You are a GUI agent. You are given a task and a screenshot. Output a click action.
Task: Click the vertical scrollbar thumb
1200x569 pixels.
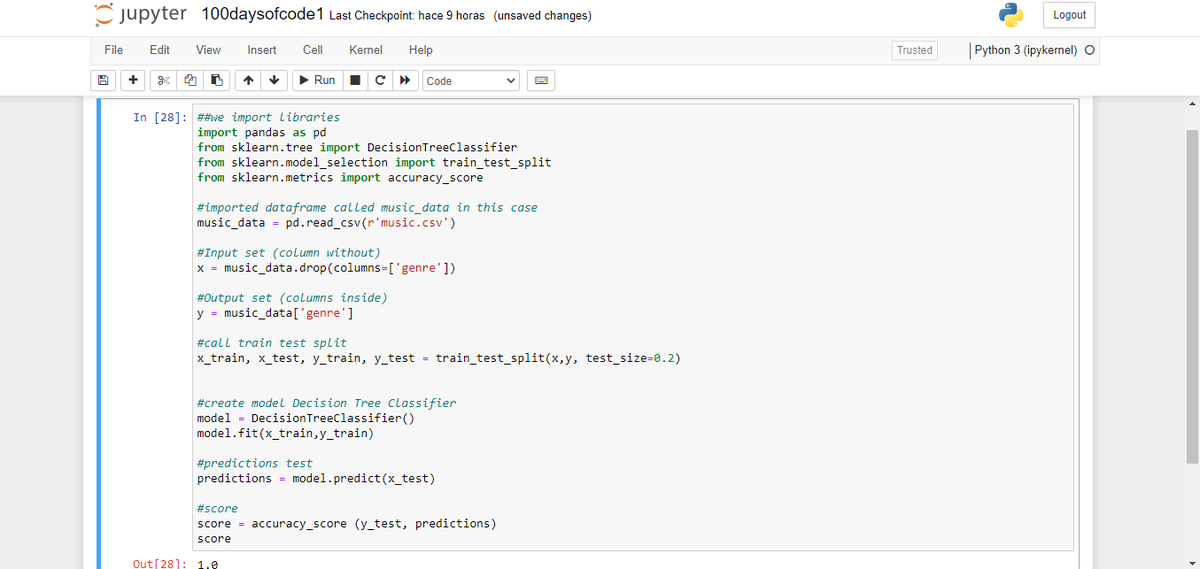[x=1191, y=296]
